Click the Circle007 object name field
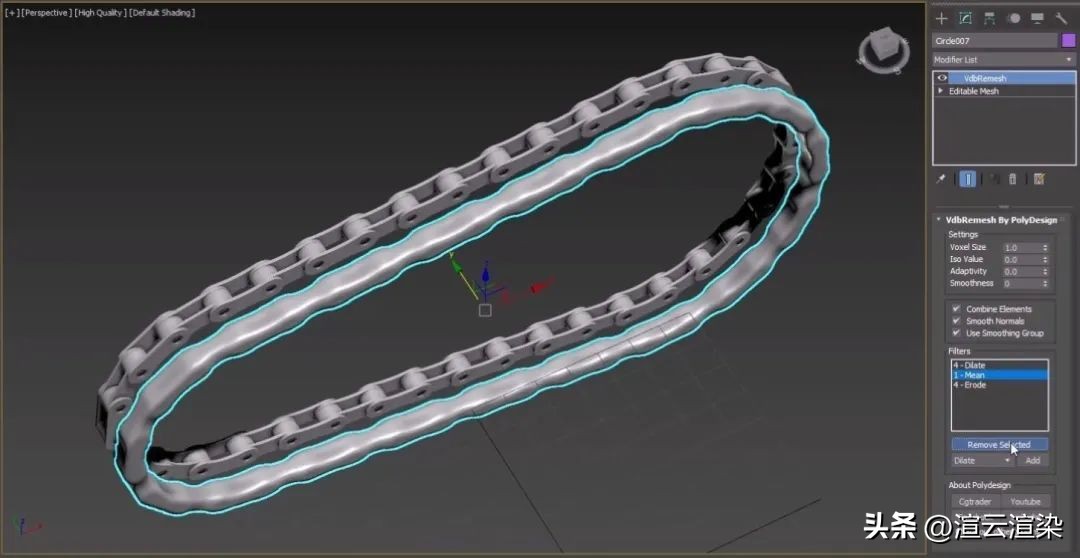This screenshot has height=558, width=1080. click(x=995, y=41)
